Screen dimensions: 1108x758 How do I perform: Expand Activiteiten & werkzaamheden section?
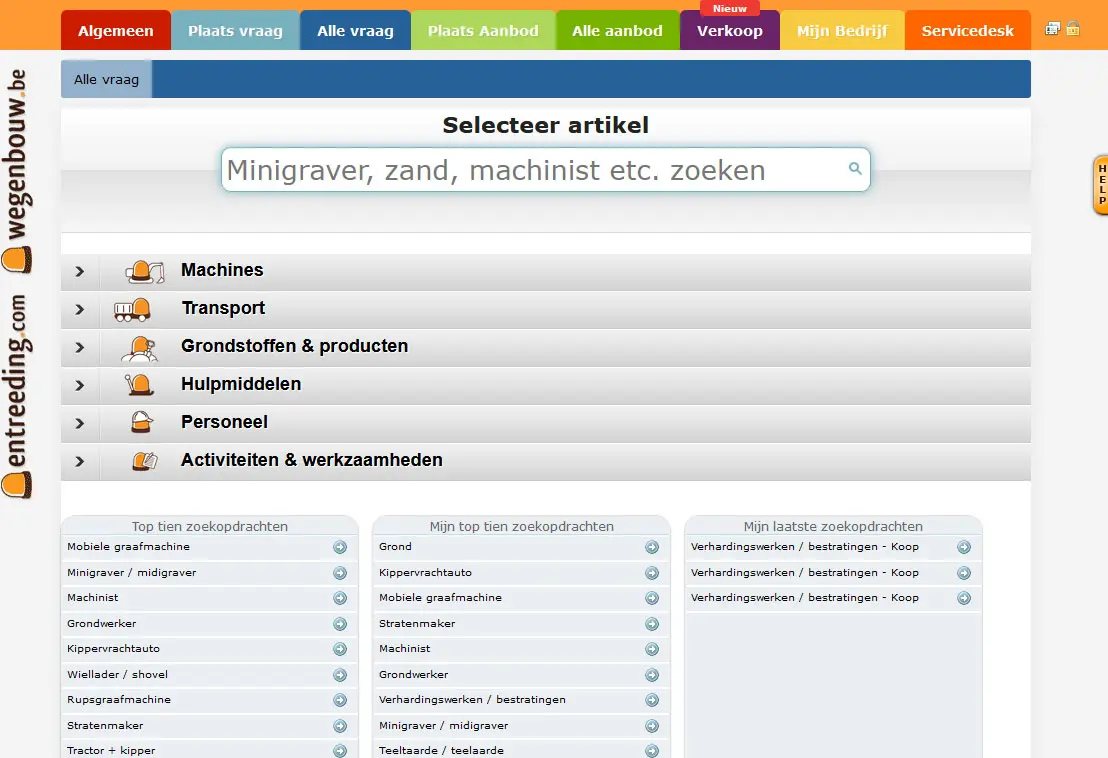click(x=80, y=461)
